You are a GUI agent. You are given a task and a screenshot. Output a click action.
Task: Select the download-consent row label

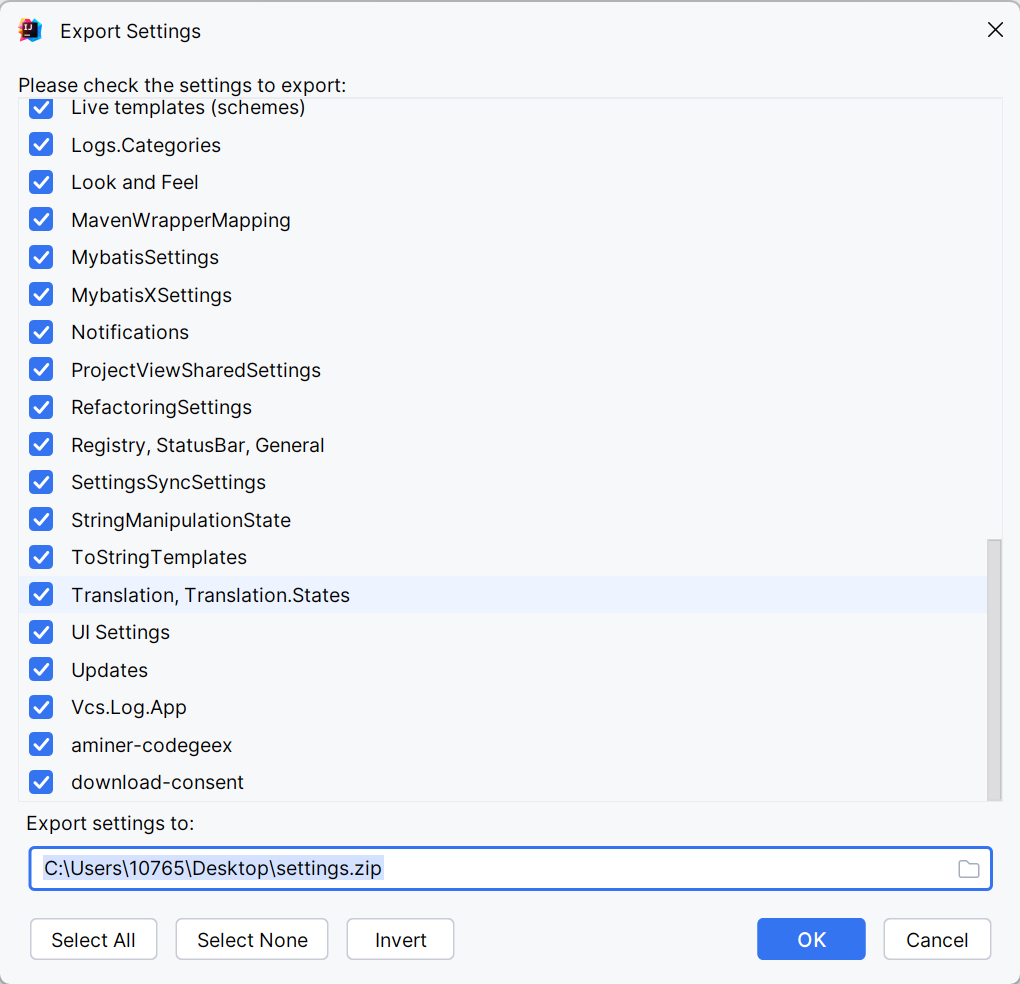pyautogui.click(x=157, y=782)
